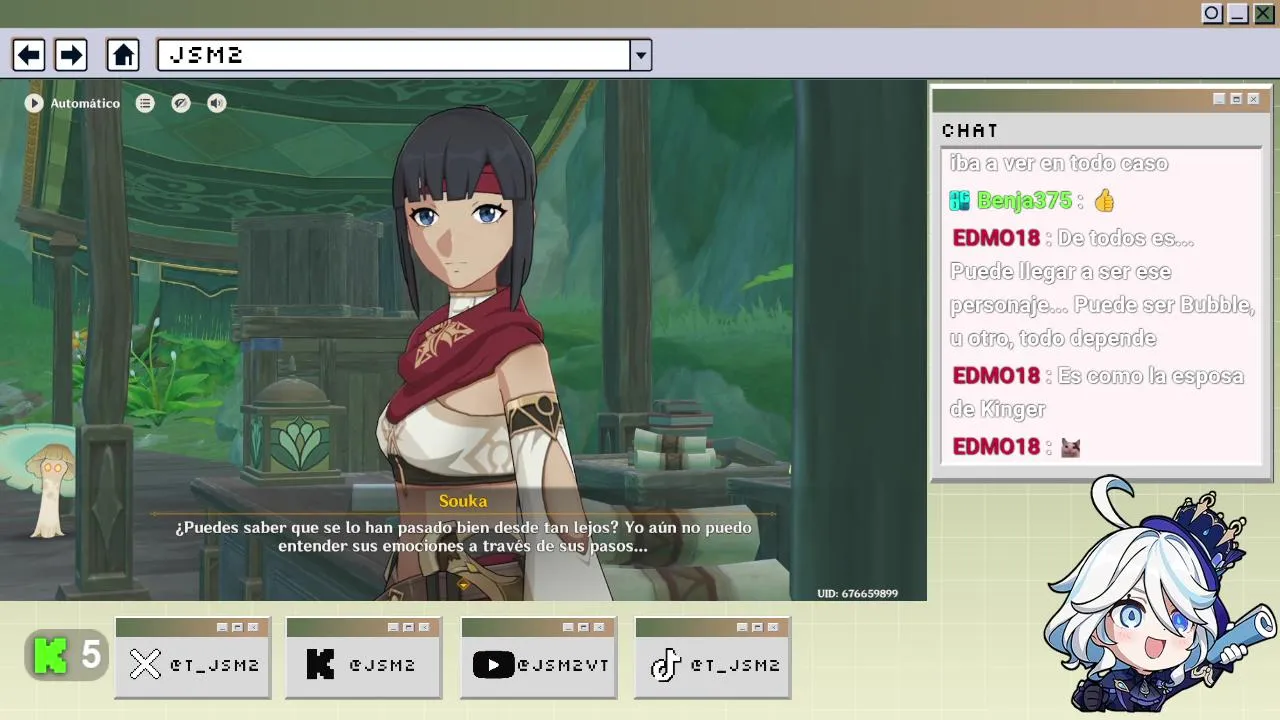
Task: Click inside the JSM2 address field
Action: [393, 55]
